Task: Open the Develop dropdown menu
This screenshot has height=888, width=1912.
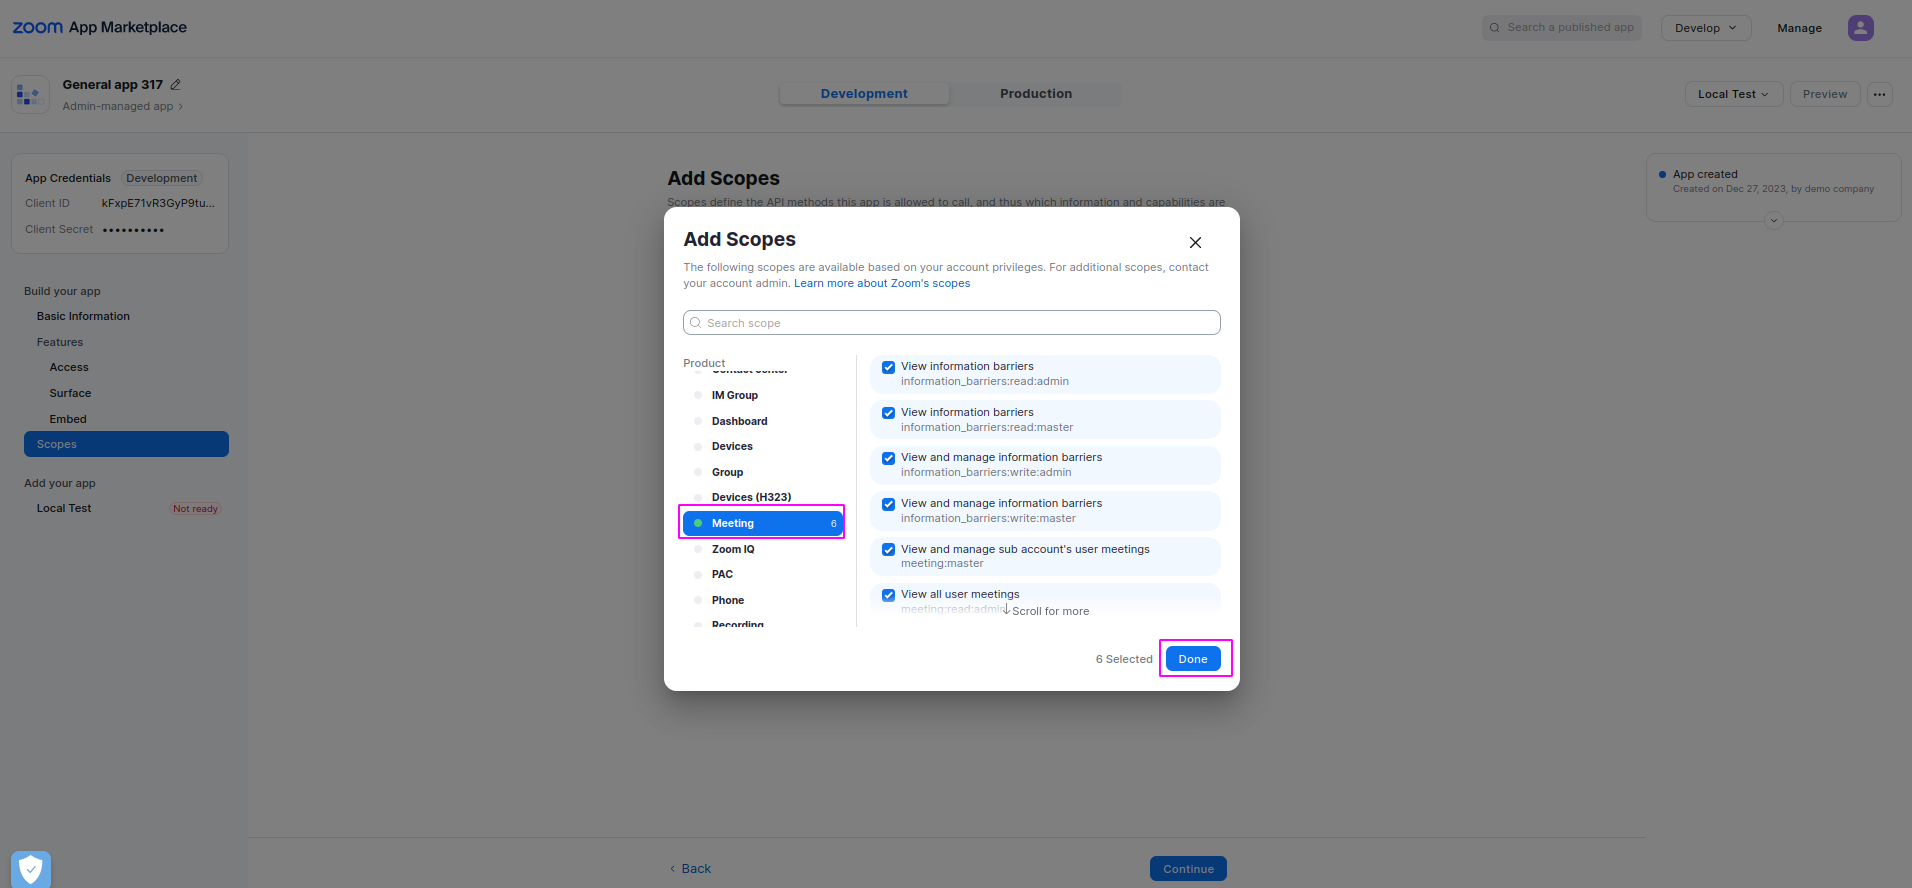Action: 1705,28
